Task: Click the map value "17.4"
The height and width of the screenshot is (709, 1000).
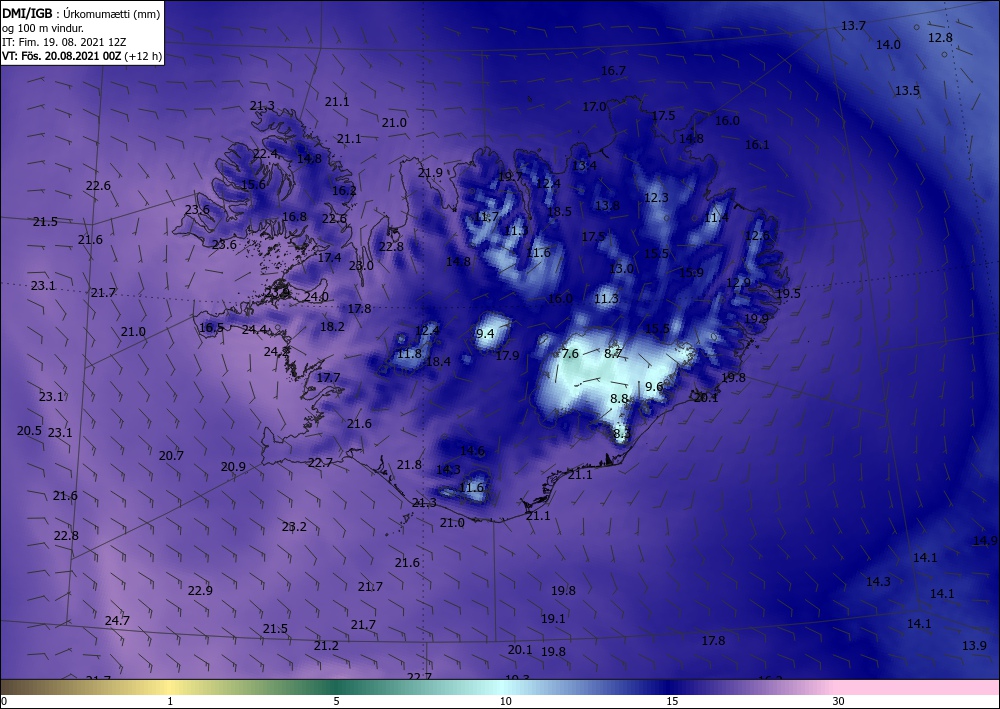Action: pyautogui.click(x=329, y=258)
